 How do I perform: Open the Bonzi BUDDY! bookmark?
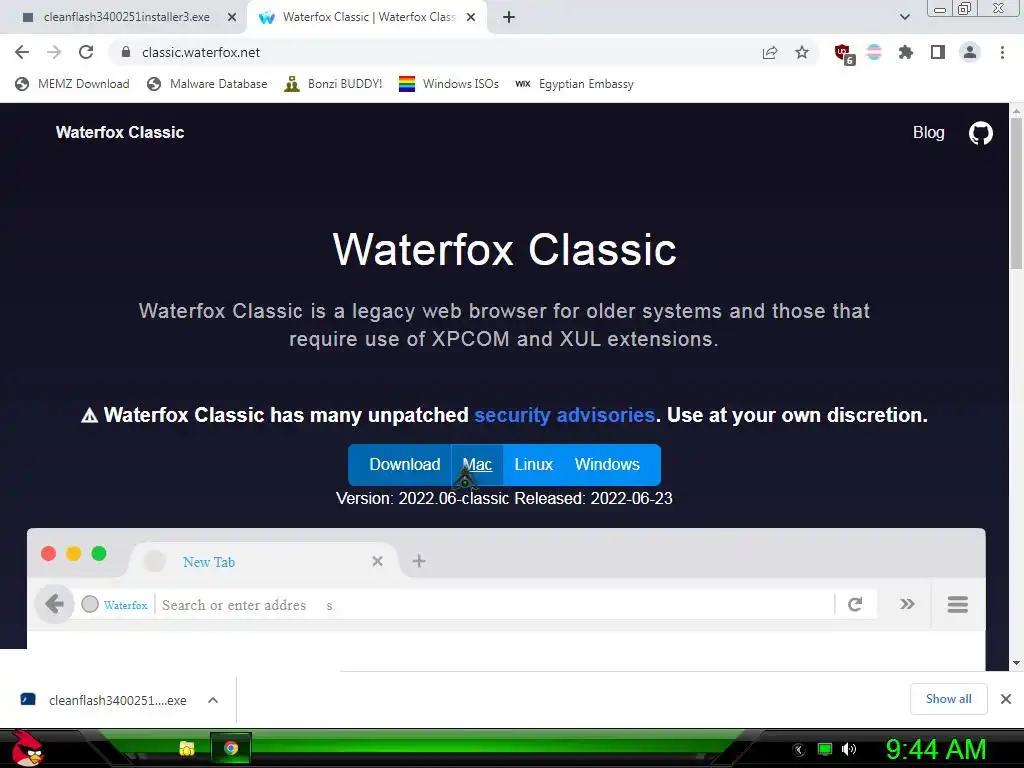[x=333, y=84]
